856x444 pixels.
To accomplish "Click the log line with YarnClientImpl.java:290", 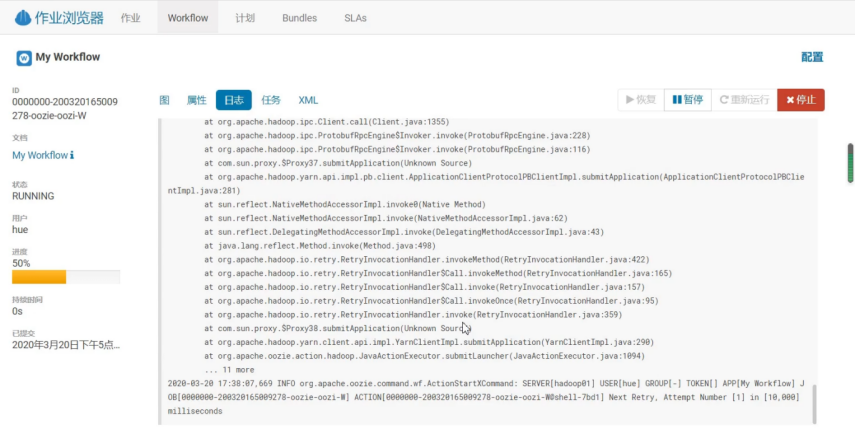I will point(429,342).
